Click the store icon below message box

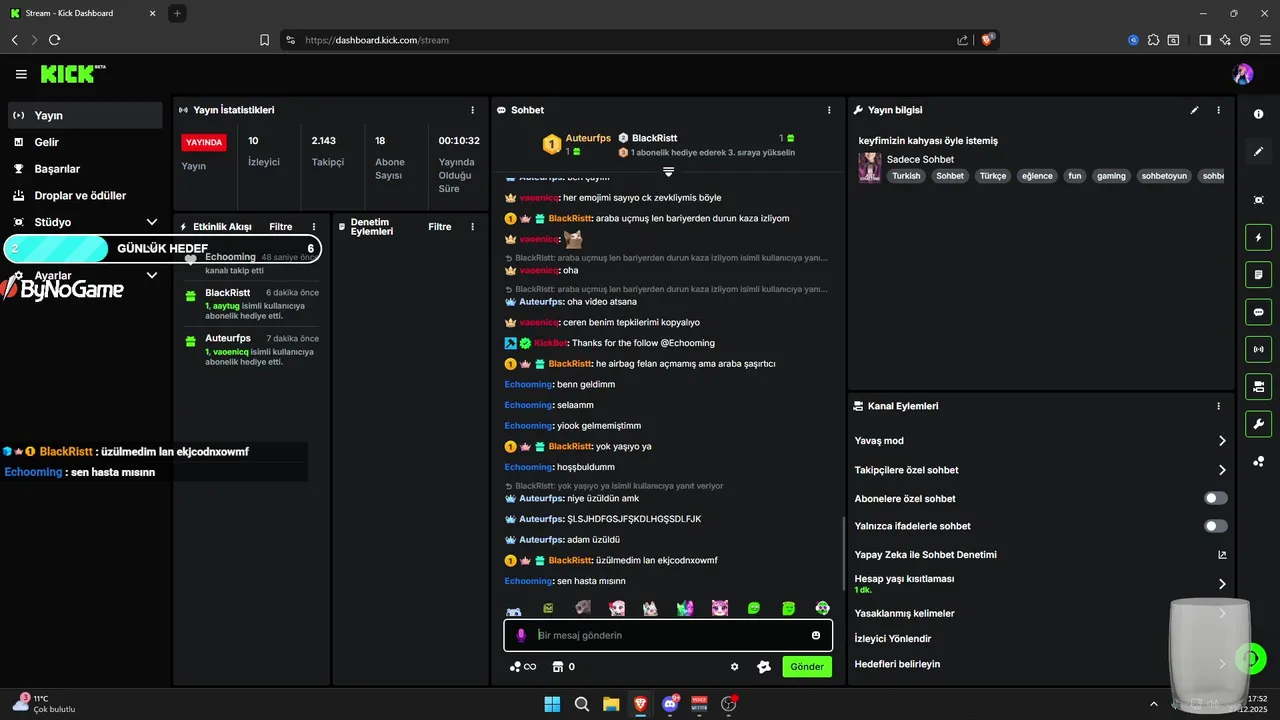point(558,667)
